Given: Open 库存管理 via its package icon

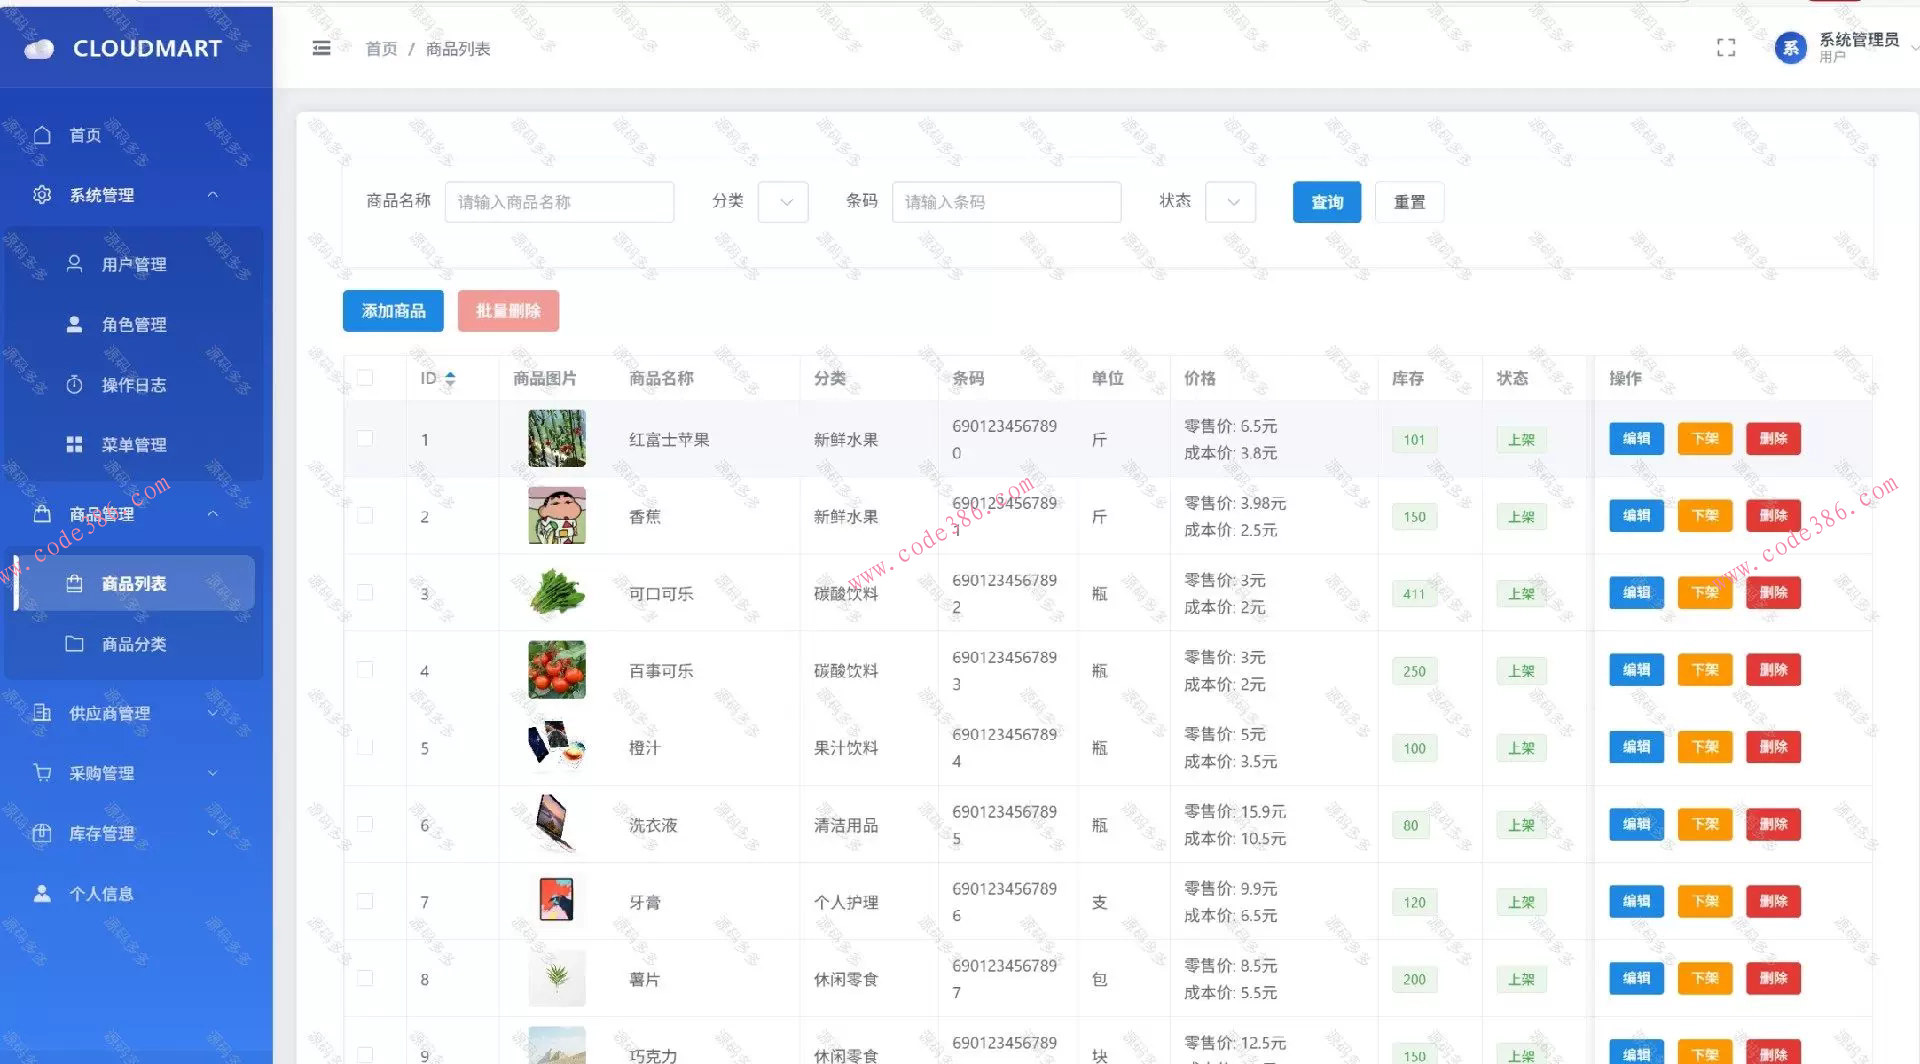Looking at the screenshot, I should (41, 832).
